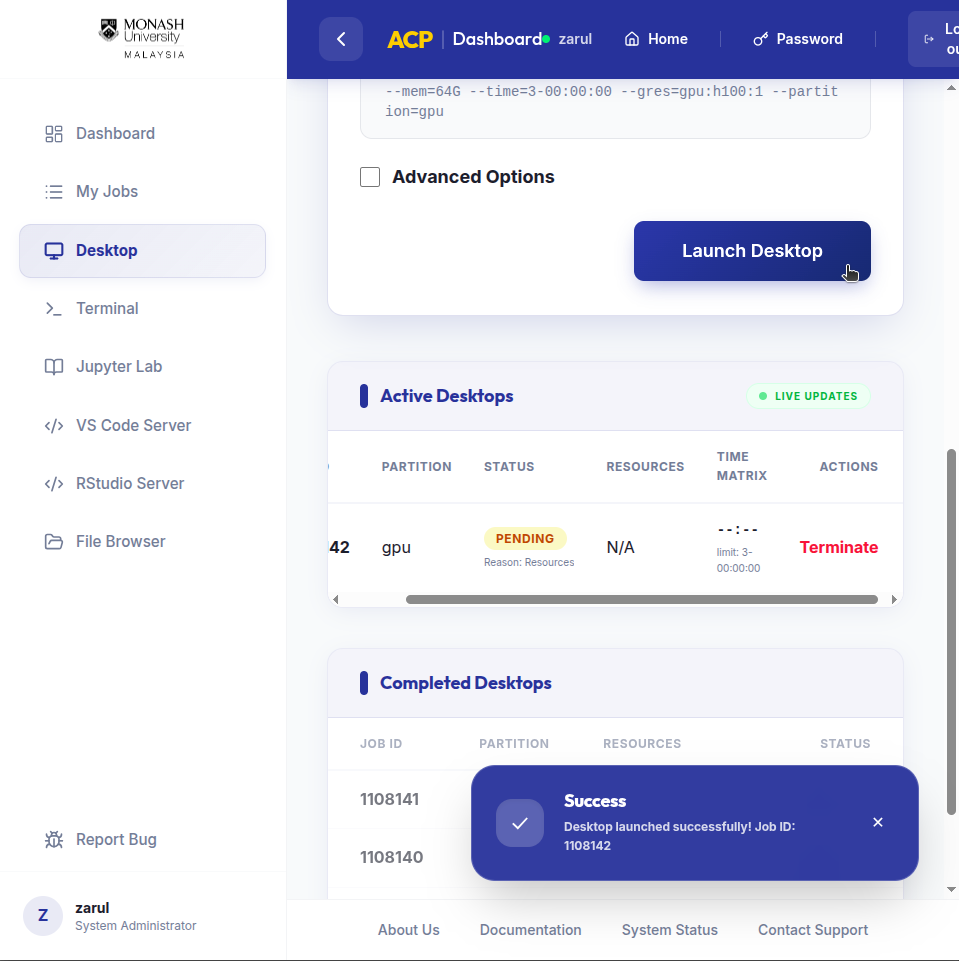Screen dimensions: 959x961
Task: Click the File Browser folder icon
Action: pos(54,542)
